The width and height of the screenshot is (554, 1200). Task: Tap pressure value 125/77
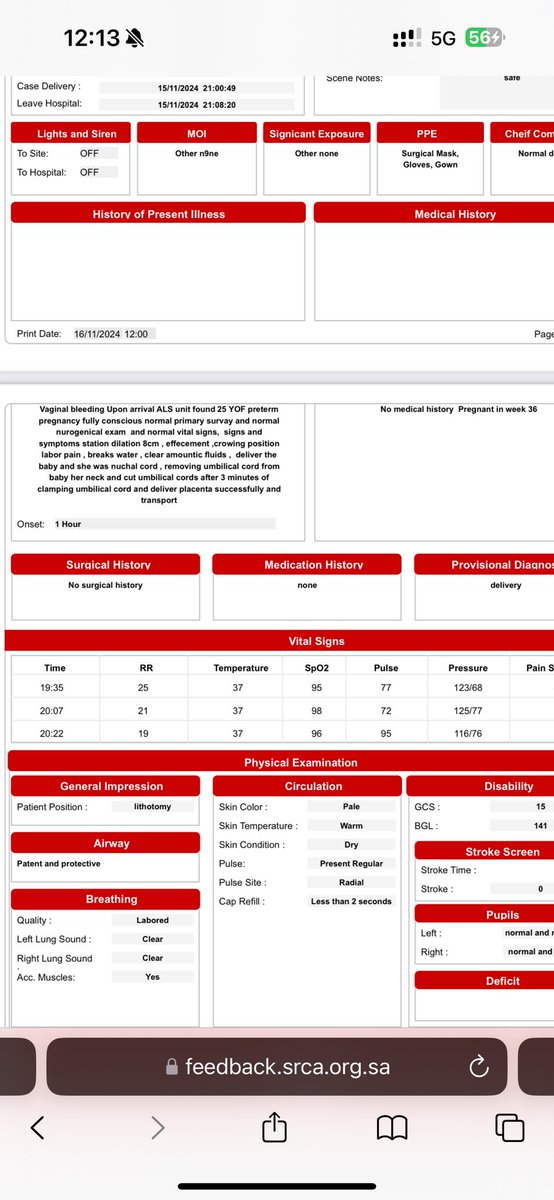(x=468, y=711)
